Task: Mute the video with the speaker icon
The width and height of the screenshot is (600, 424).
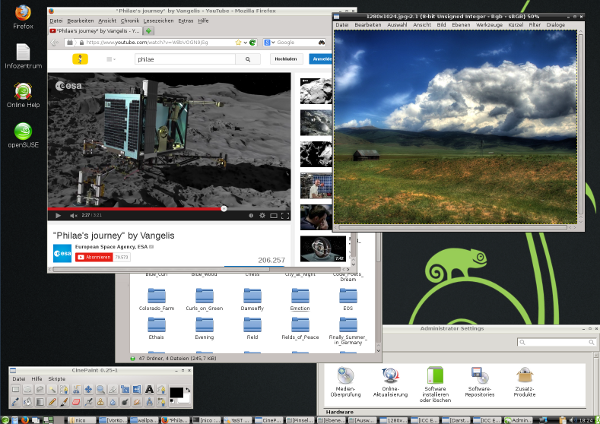Action: (x=73, y=215)
